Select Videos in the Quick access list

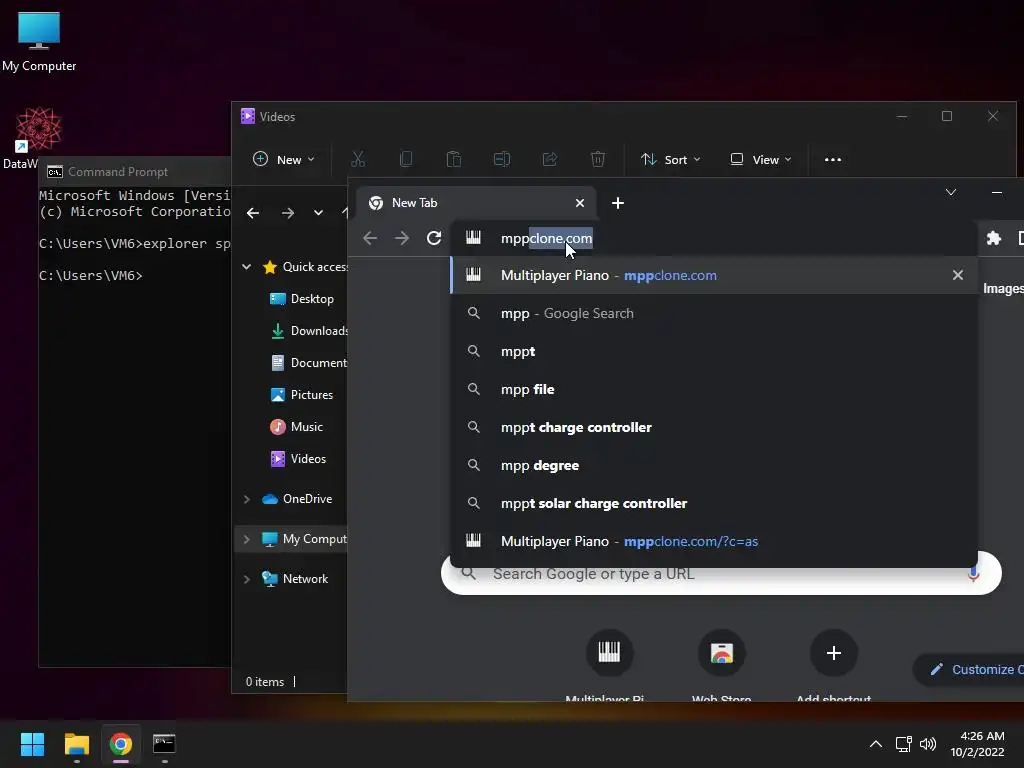pyautogui.click(x=298, y=458)
